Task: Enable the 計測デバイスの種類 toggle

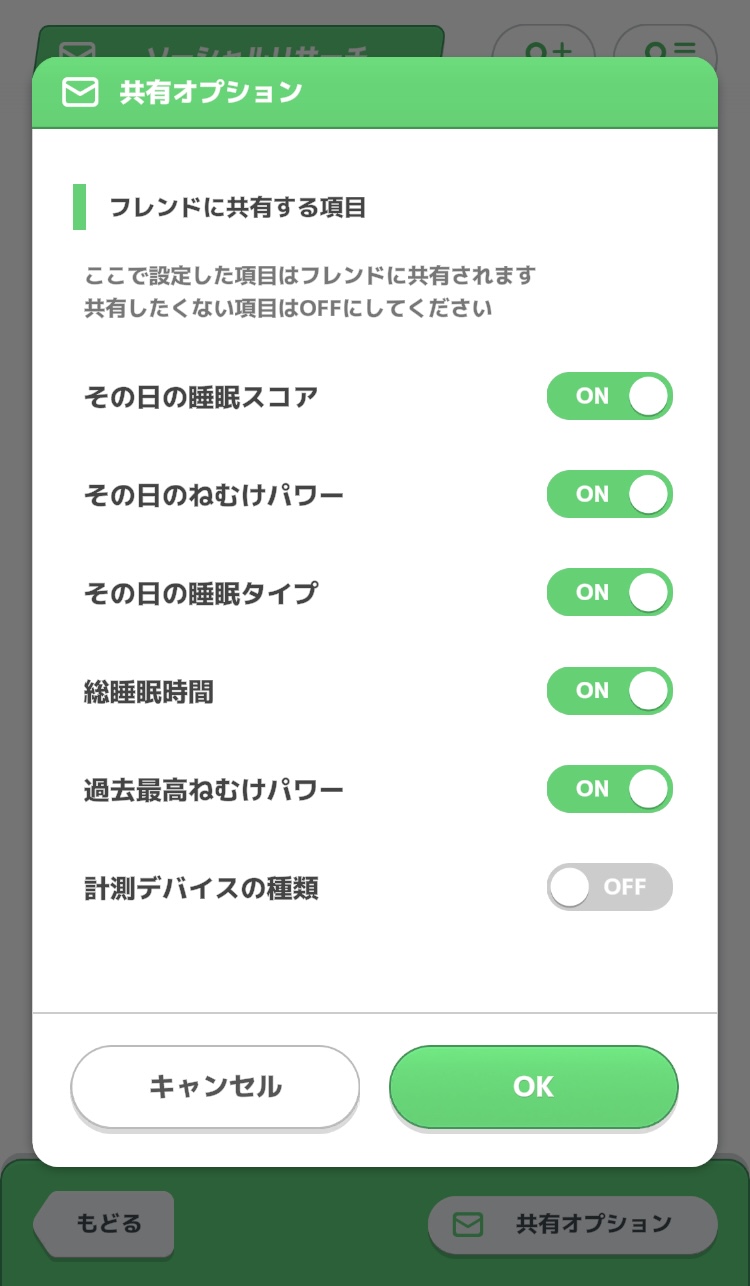Action: (x=609, y=886)
